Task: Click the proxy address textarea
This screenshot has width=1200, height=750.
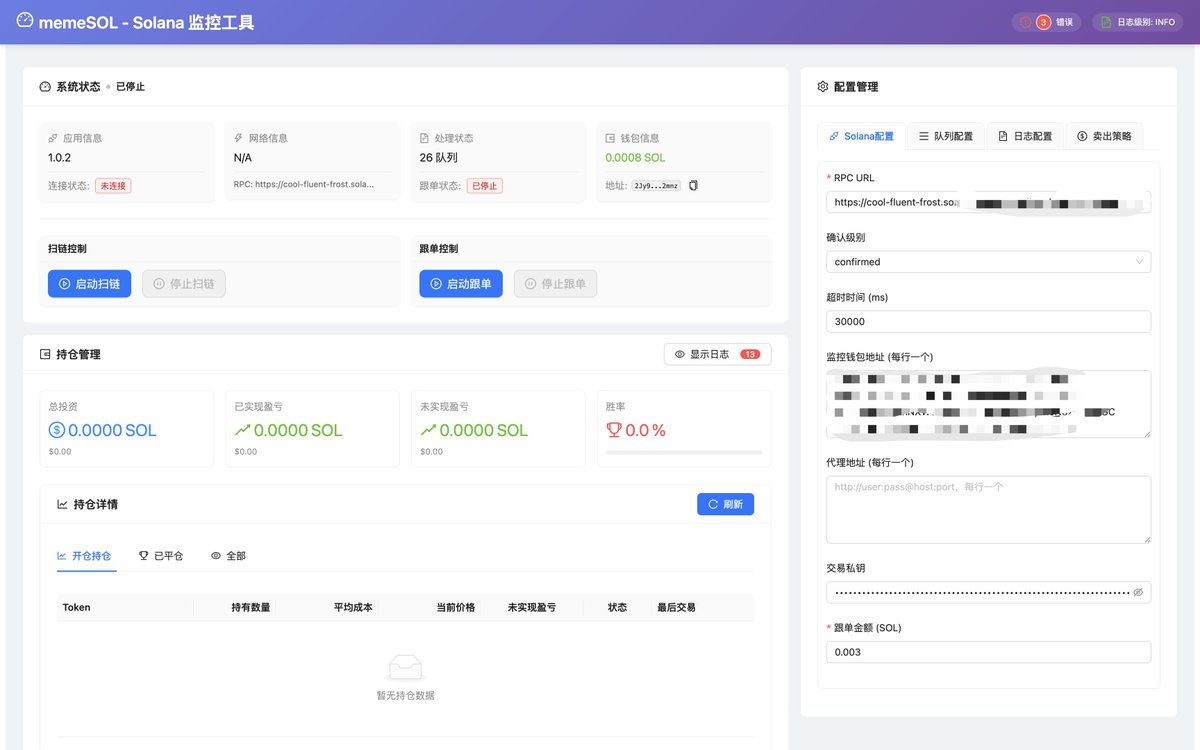Action: point(989,510)
